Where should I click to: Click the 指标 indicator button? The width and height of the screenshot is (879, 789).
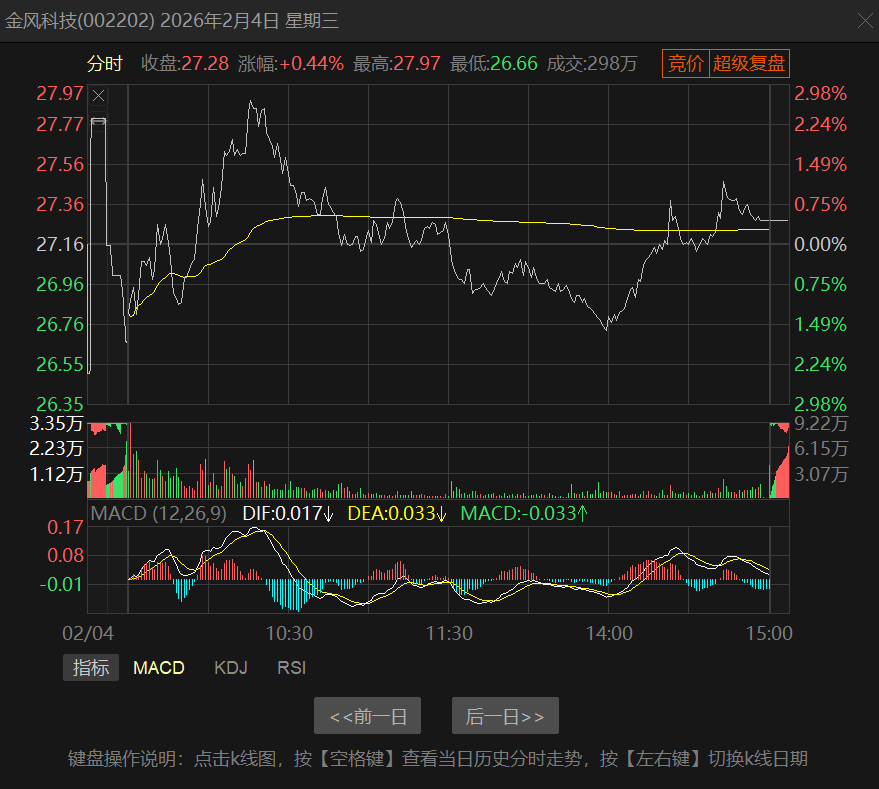(91, 667)
